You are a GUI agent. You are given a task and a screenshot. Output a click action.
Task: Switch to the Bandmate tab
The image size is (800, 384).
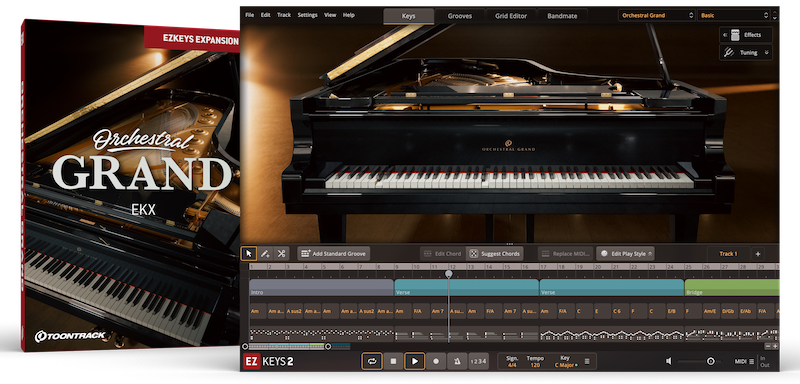coord(562,16)
